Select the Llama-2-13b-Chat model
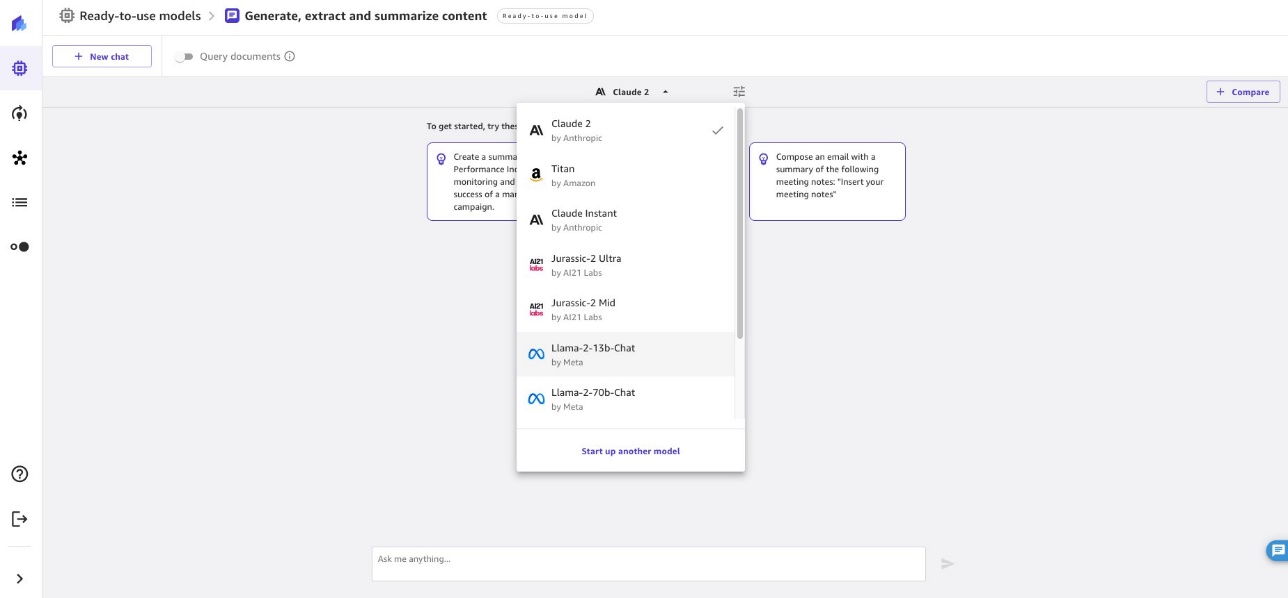Screen dimensions: 1288x598 click(x=626, y=354)
